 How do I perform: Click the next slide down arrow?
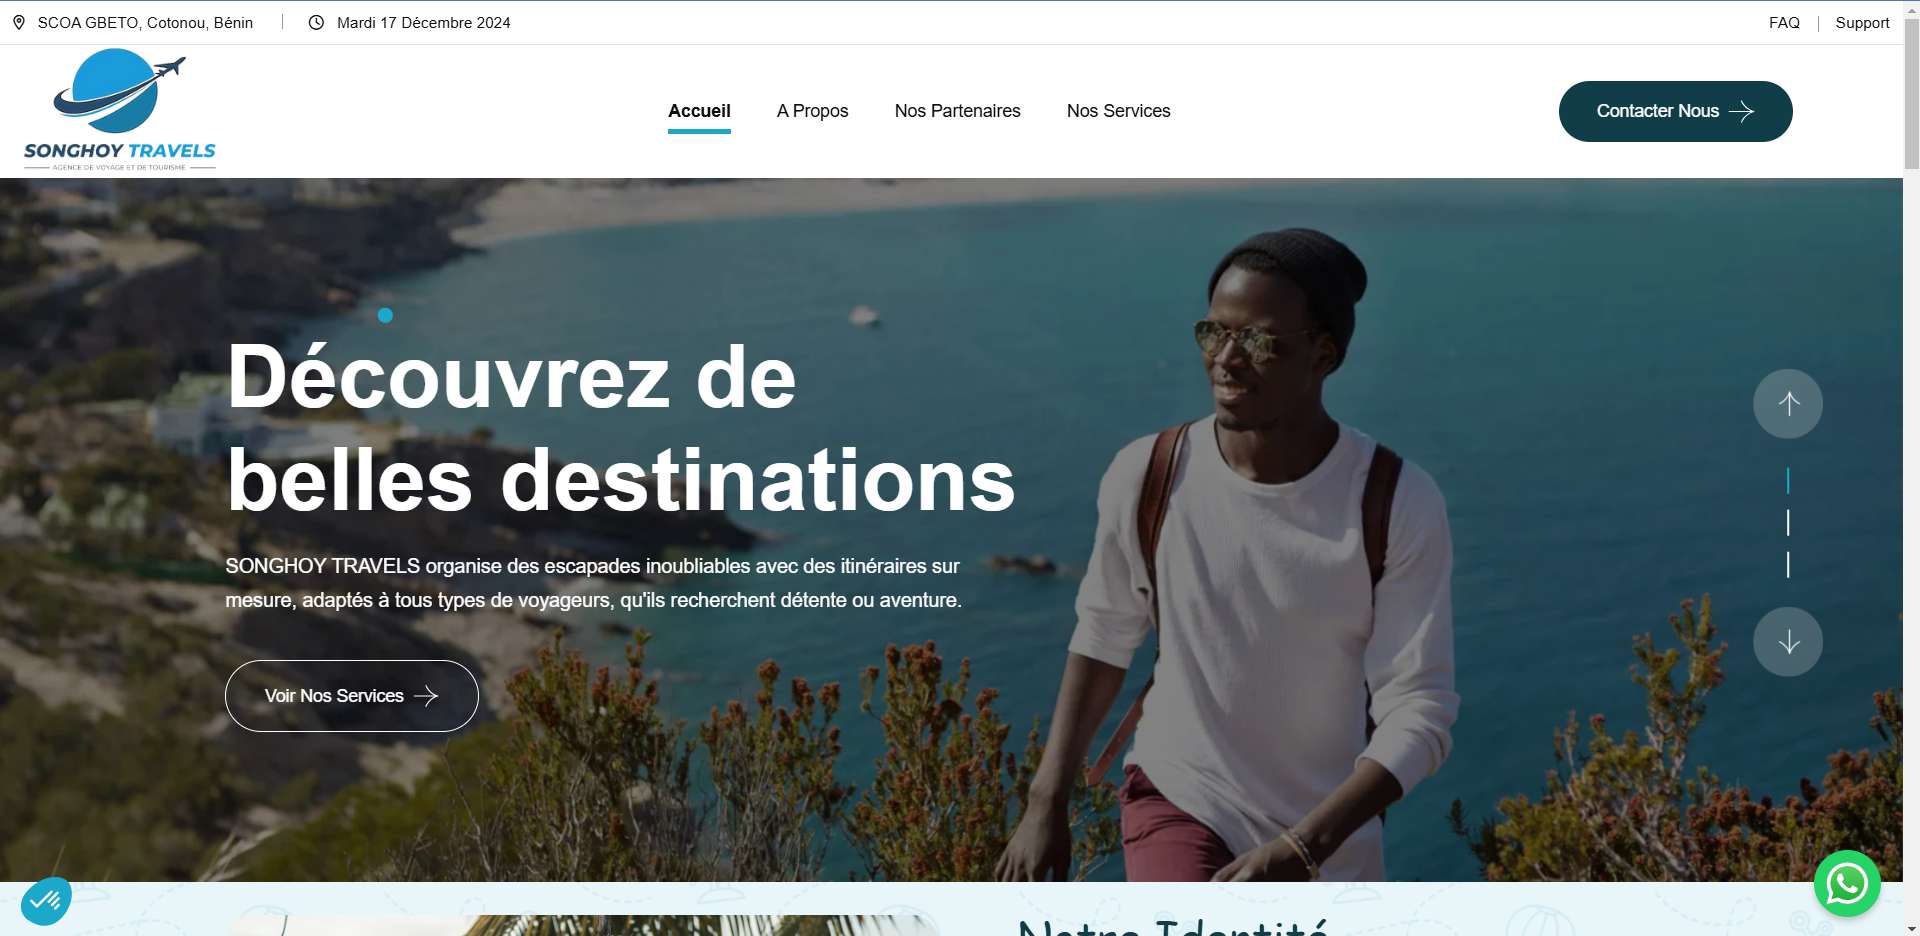[x=1788, y=642]
